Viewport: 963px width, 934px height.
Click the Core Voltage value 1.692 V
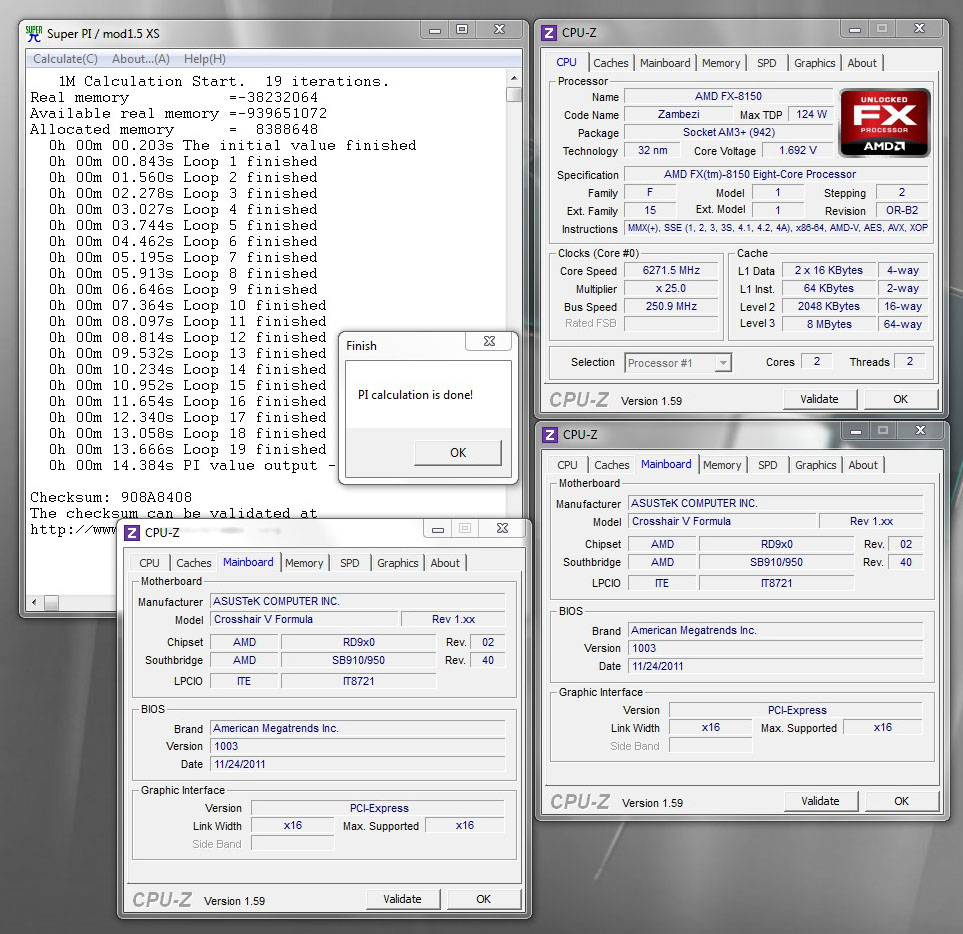[x=798, y=150]
